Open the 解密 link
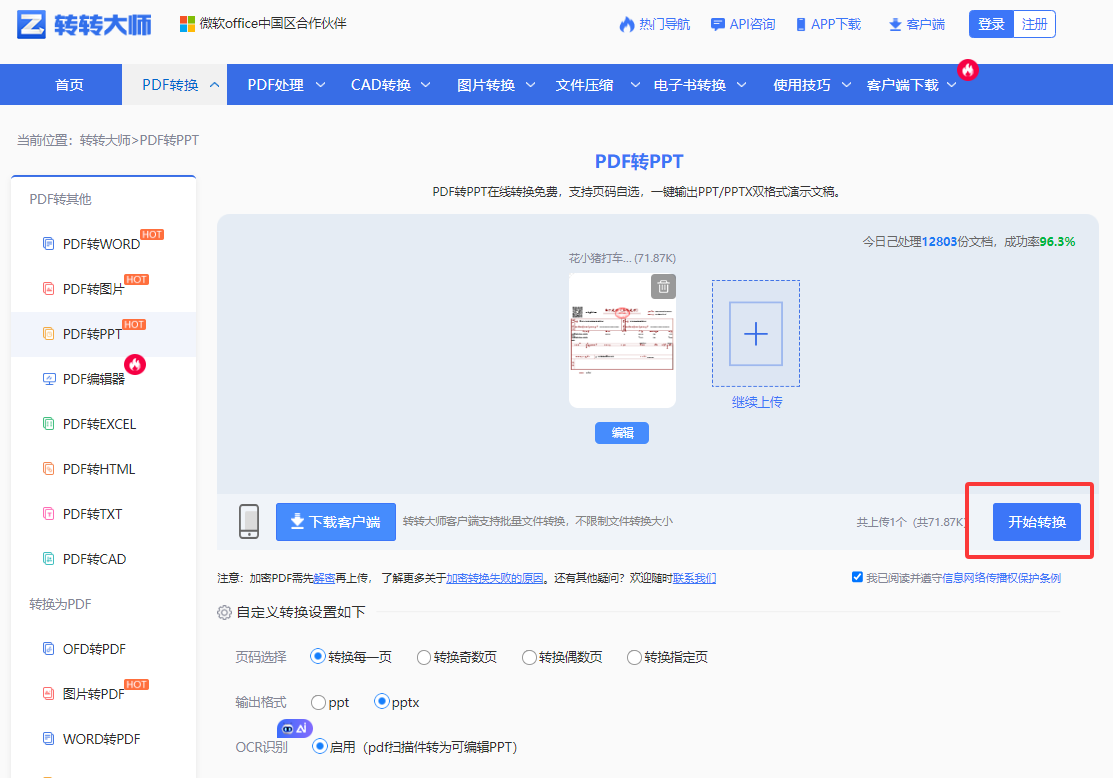 click(324, 578)
